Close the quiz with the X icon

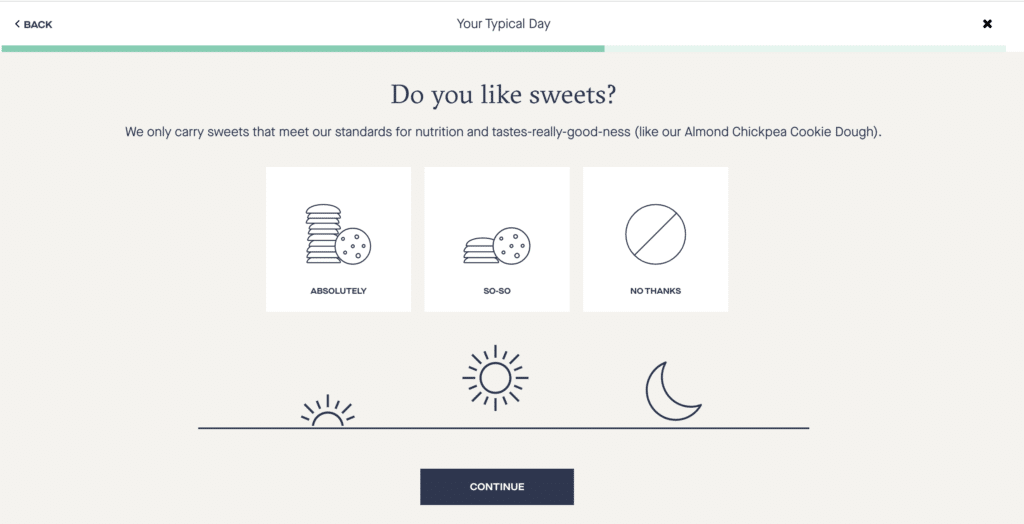tap(987, 24)
